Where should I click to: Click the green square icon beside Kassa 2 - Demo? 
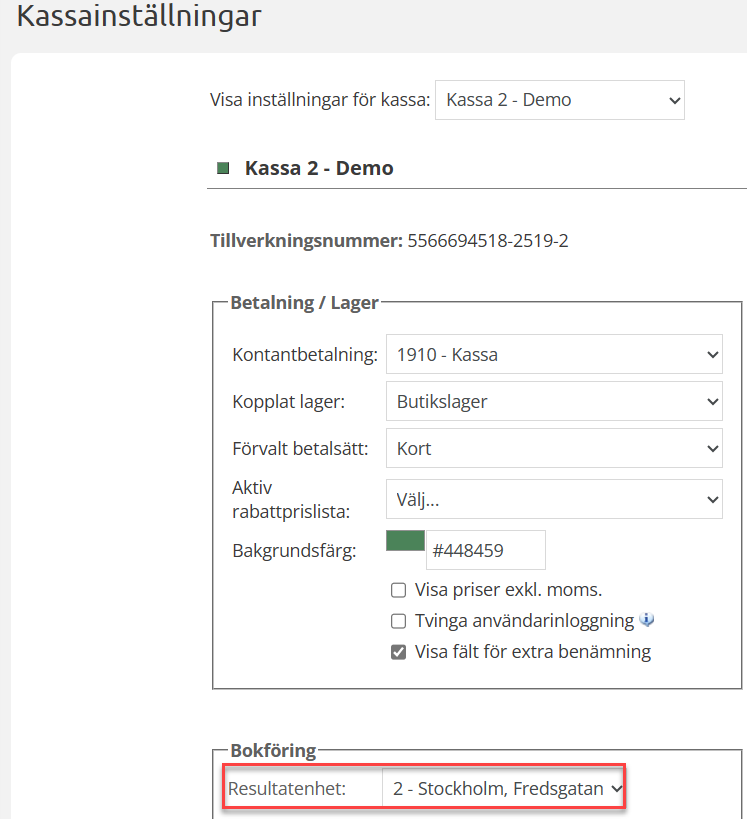[223, 168]
